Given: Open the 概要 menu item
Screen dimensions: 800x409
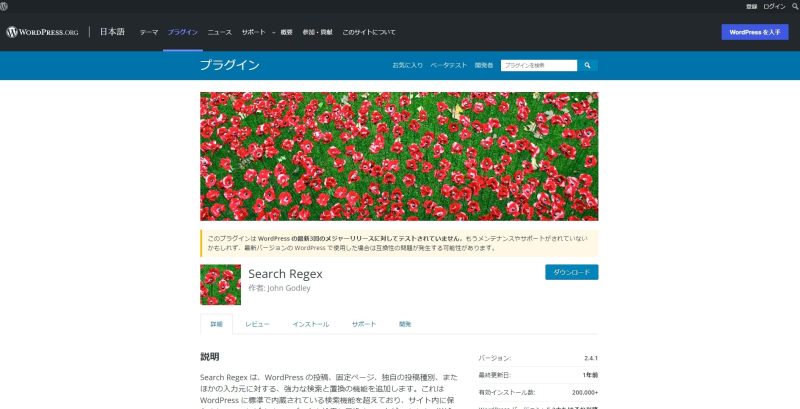Looking at the screenshot, I should click(286, 32).
